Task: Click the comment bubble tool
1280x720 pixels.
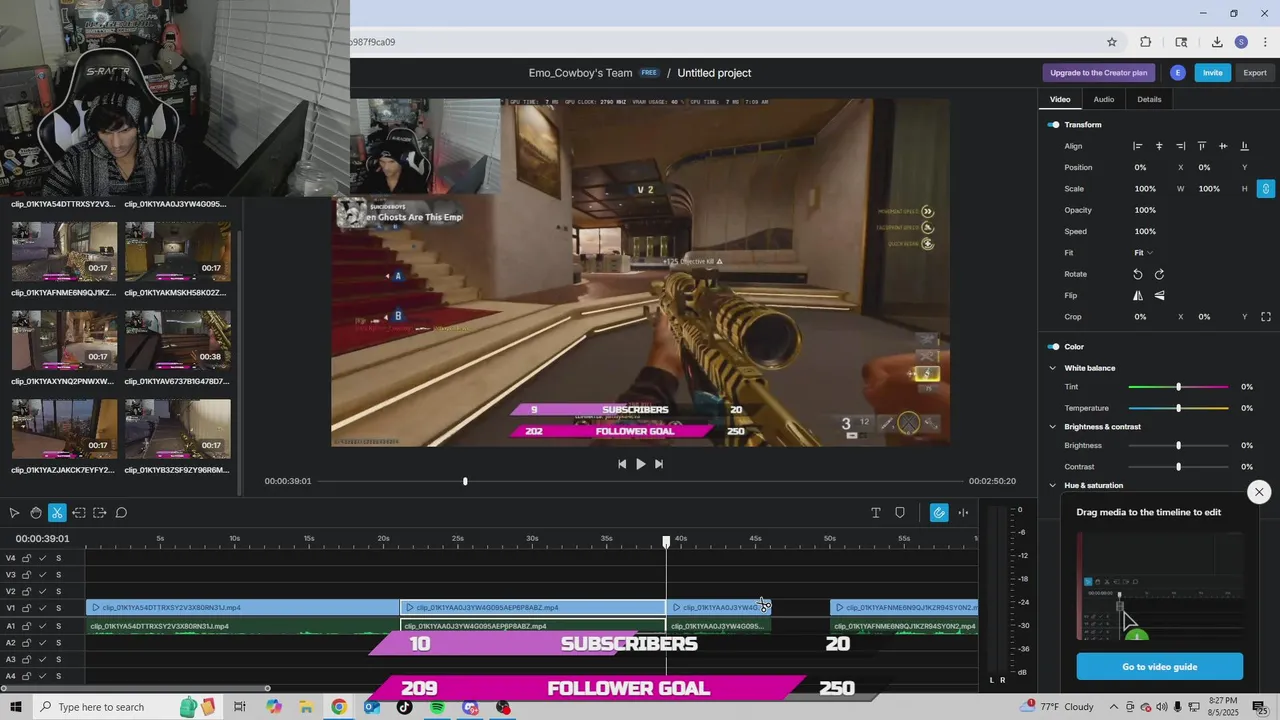Action: 121,513
